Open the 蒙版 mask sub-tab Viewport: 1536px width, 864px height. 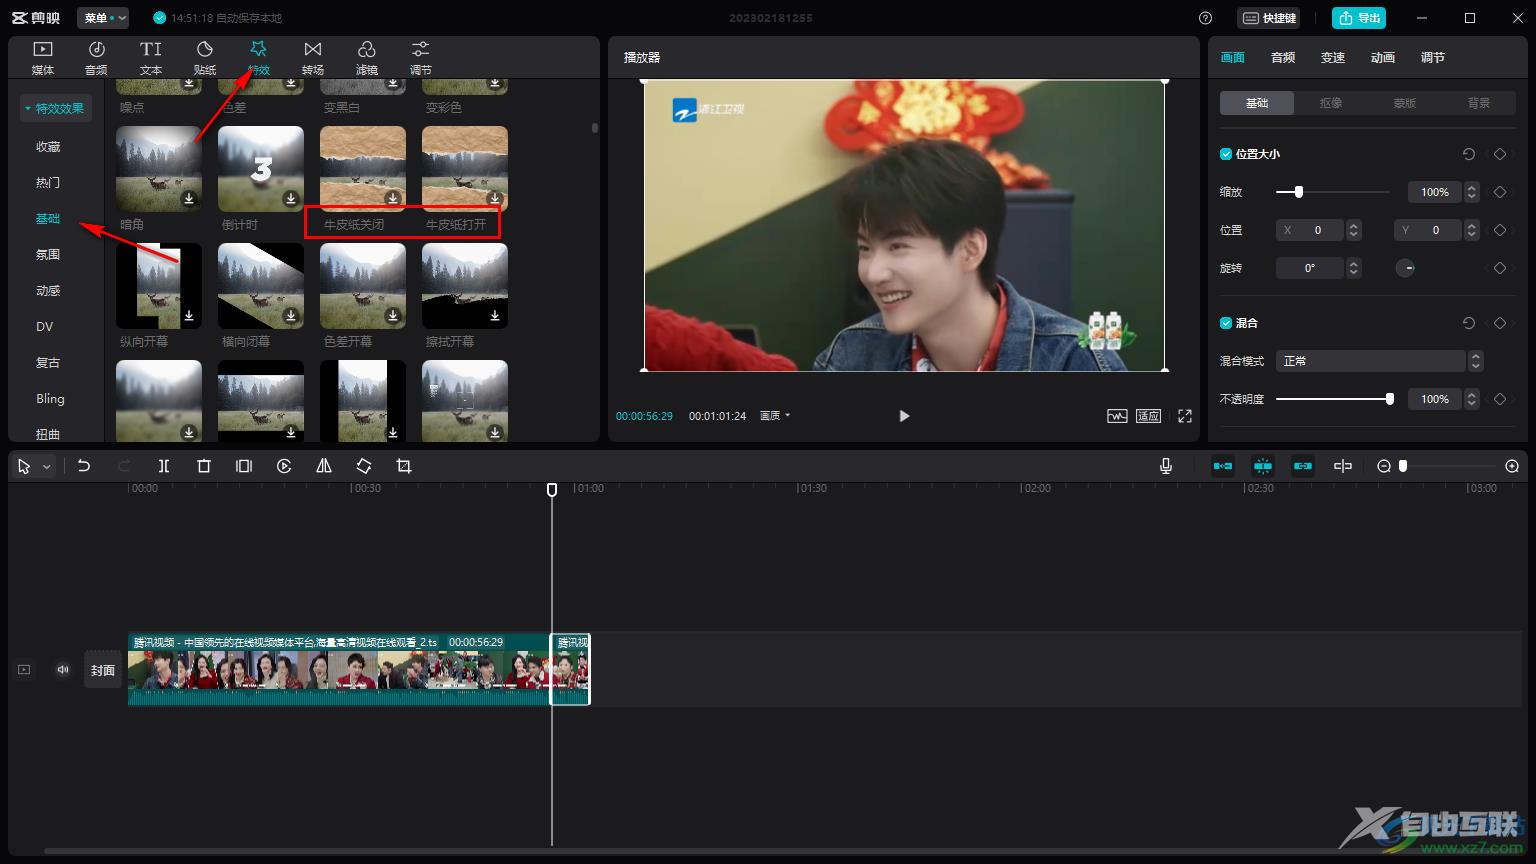[x=1405, y=103]
